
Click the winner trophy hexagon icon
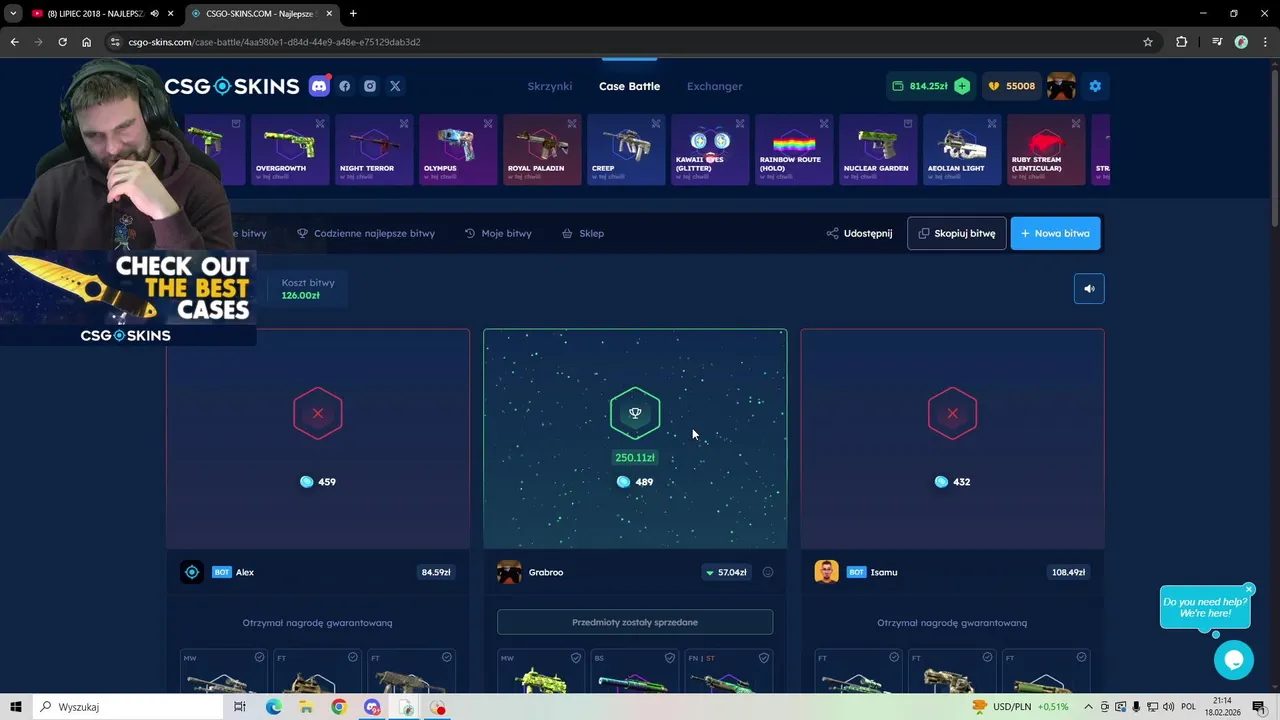[x=635, y=413]
